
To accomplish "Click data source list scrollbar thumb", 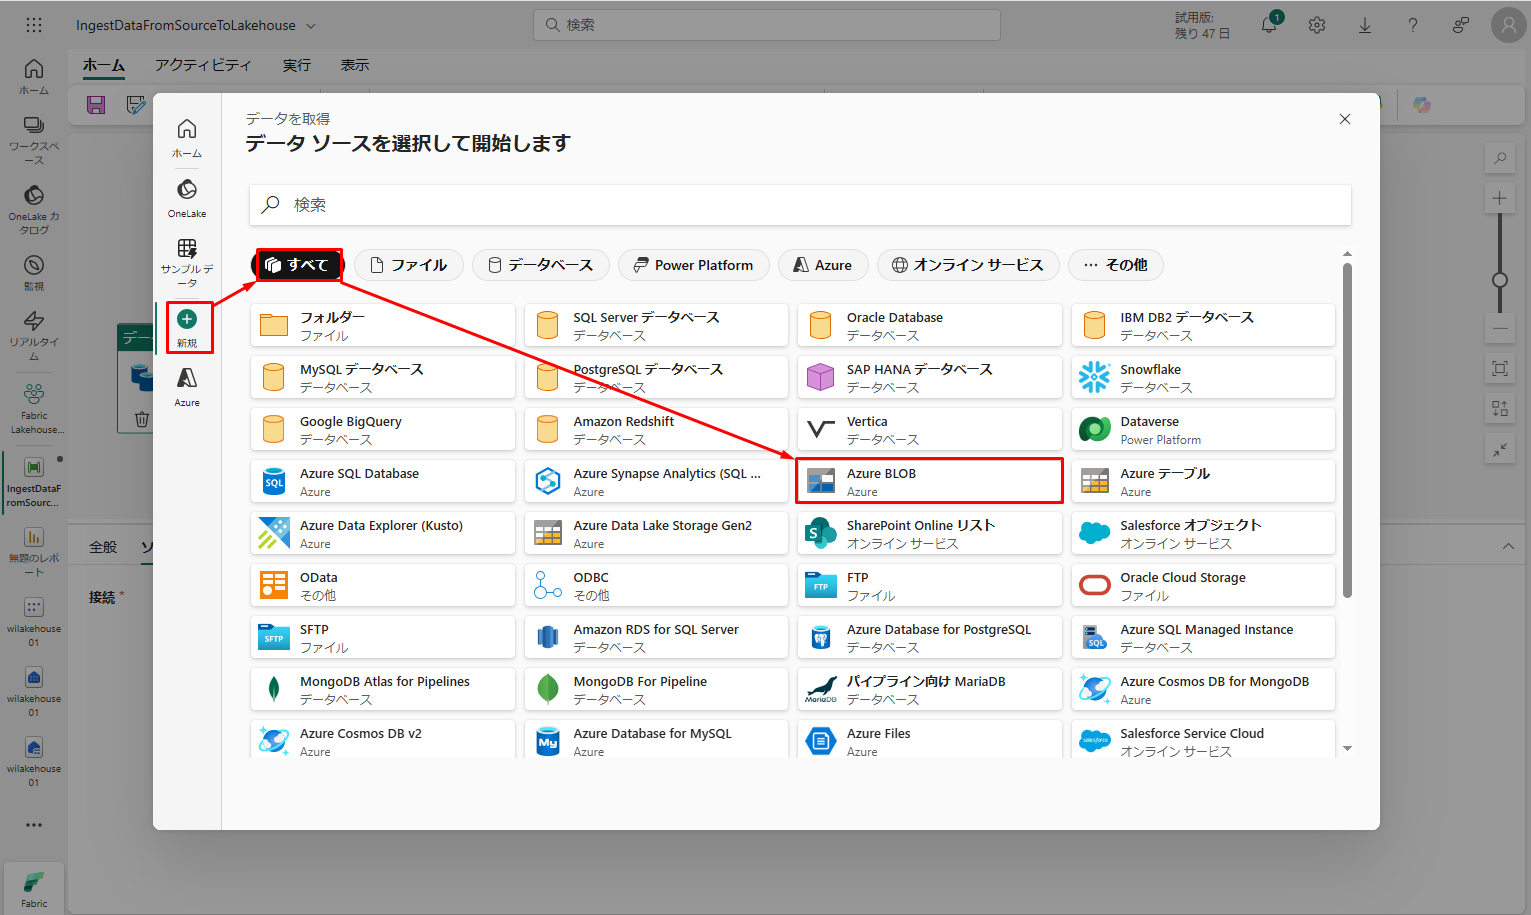I will pos(1347,430).
